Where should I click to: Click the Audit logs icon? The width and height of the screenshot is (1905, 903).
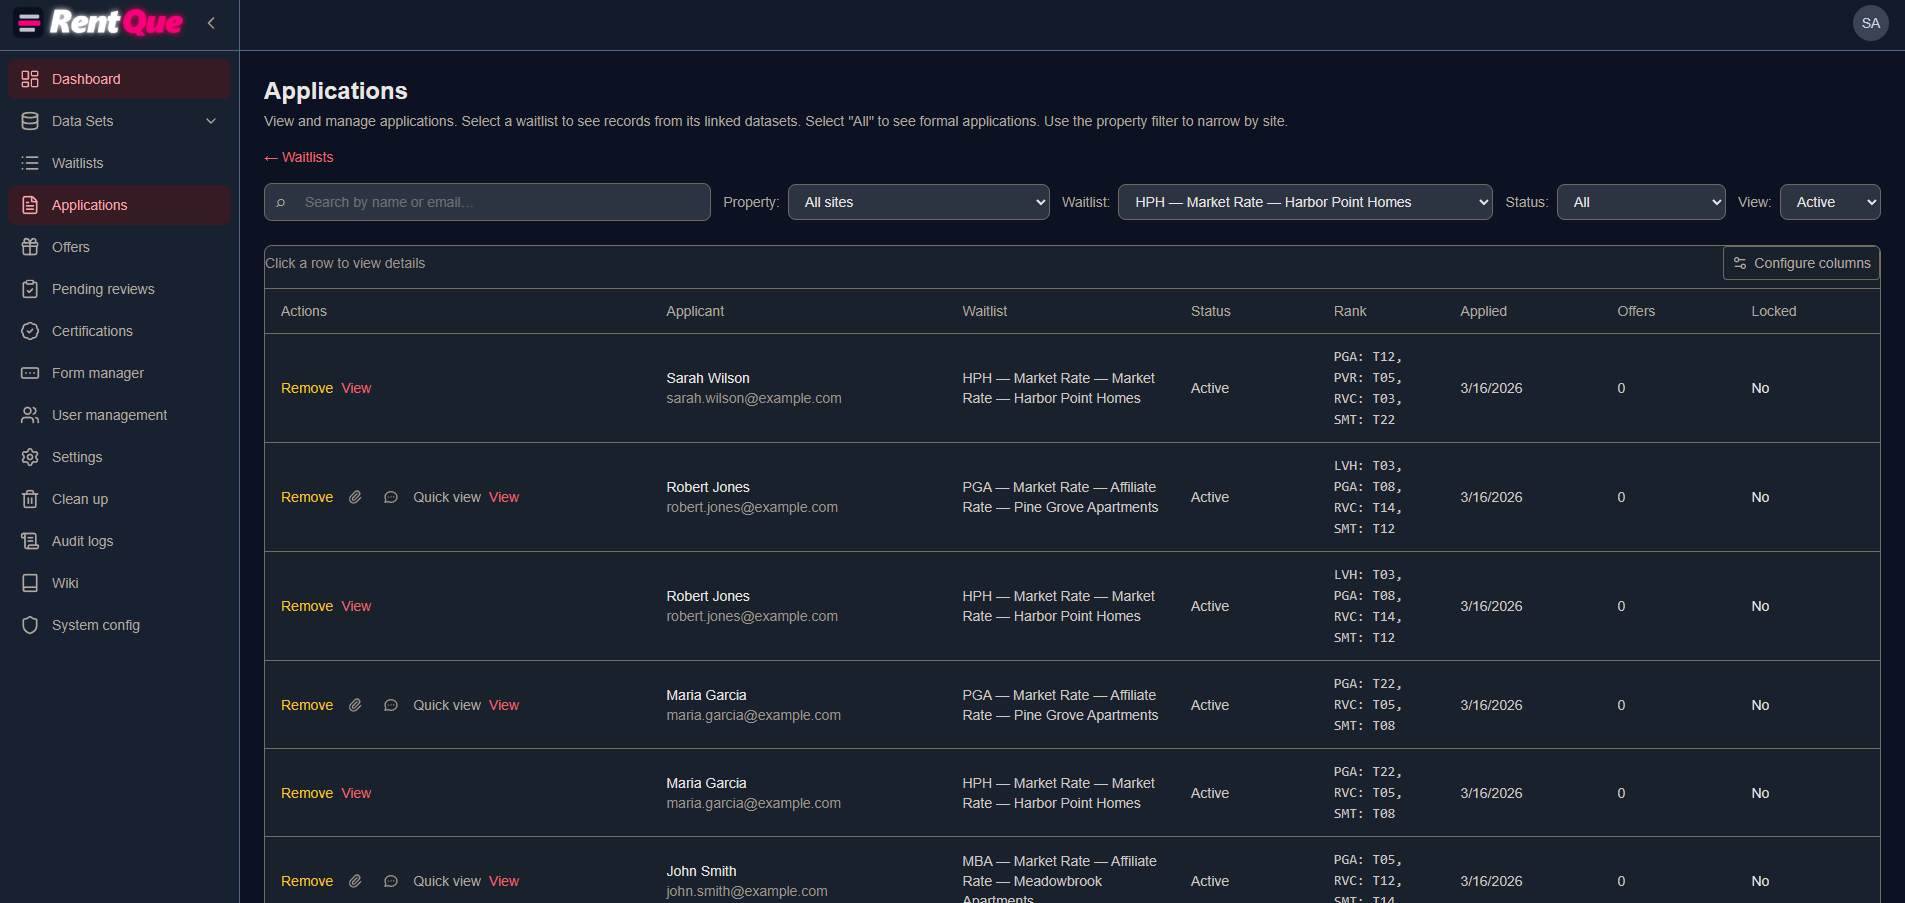coord(30,541)
